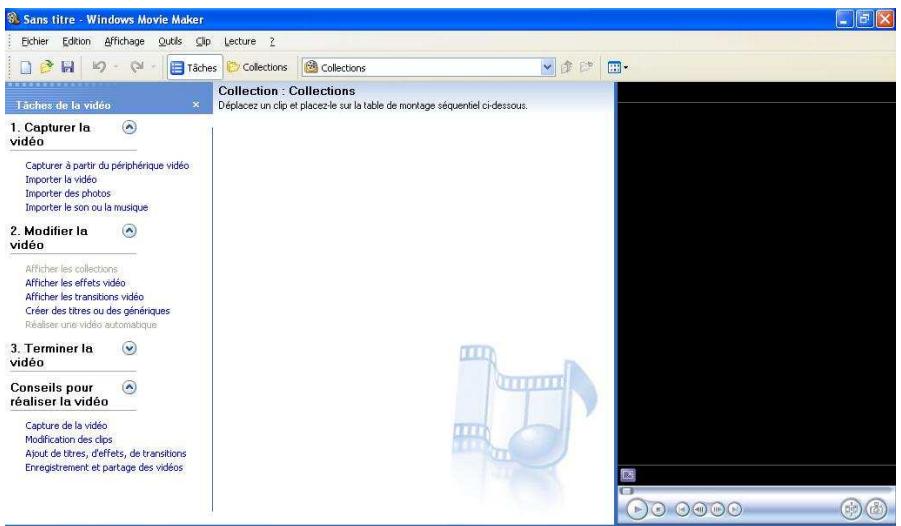Collapse the Conseils pour réaliser la vidéo section
Image resolution: width=901 pixels, height=526 pixels.
tap(129, 387)
